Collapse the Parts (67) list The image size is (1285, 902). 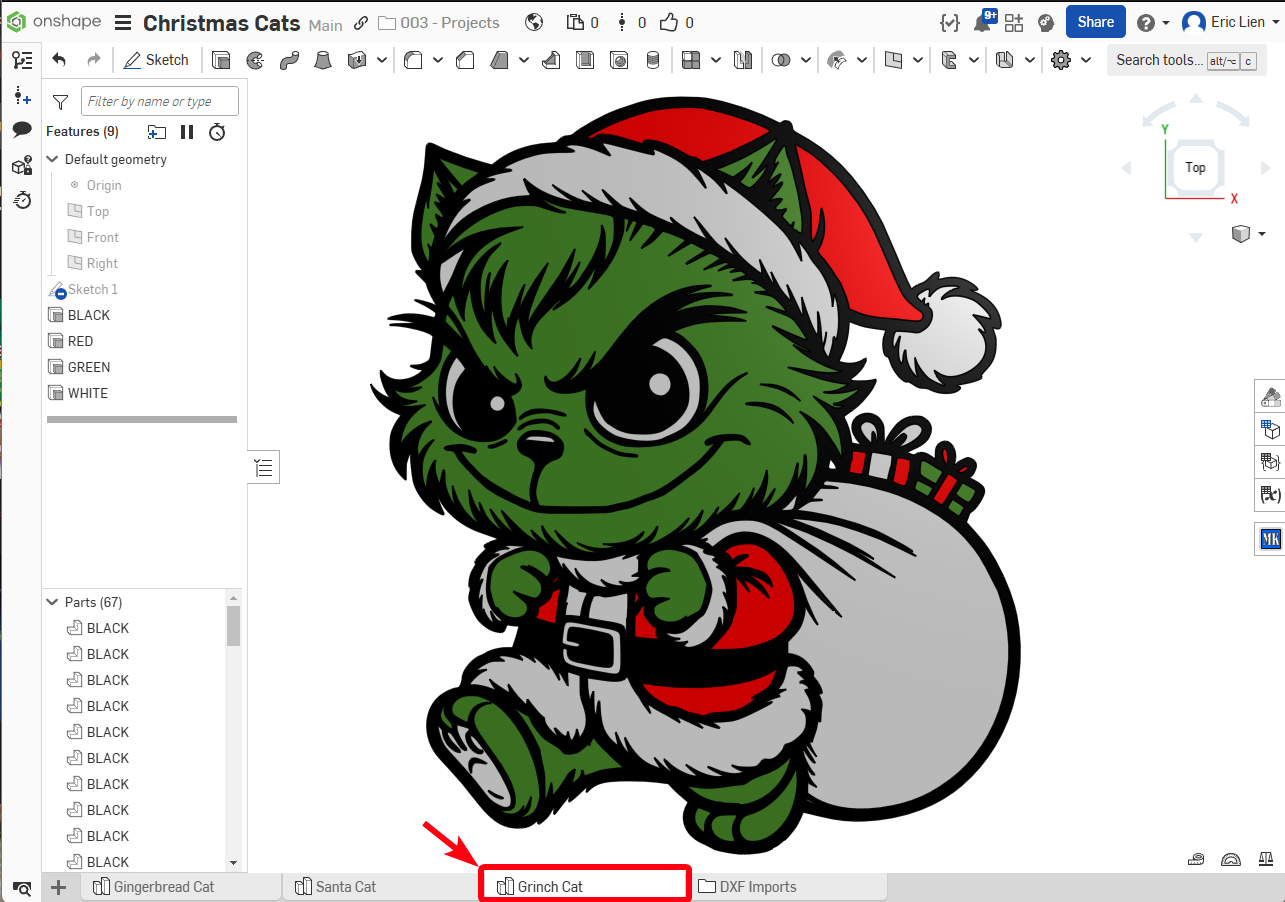[53, 602]
